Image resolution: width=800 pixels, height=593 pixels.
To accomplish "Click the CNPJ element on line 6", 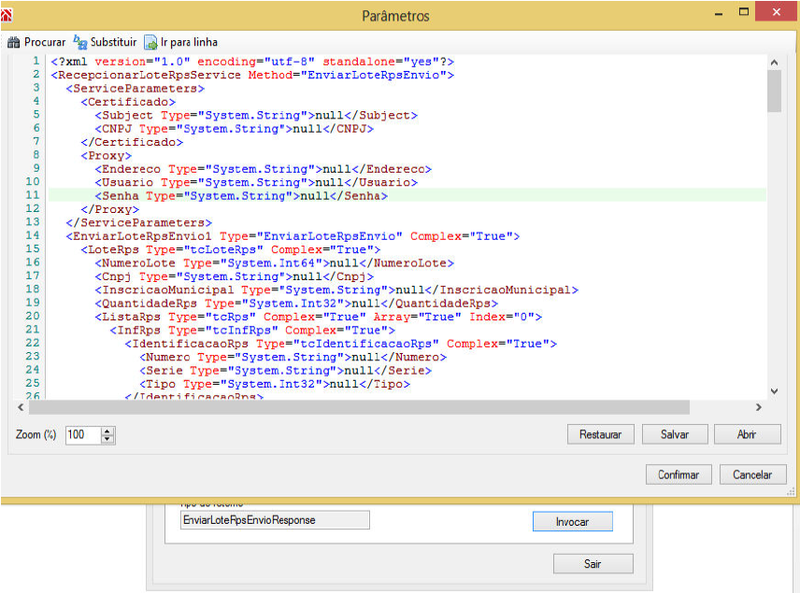I will point(234,129).
